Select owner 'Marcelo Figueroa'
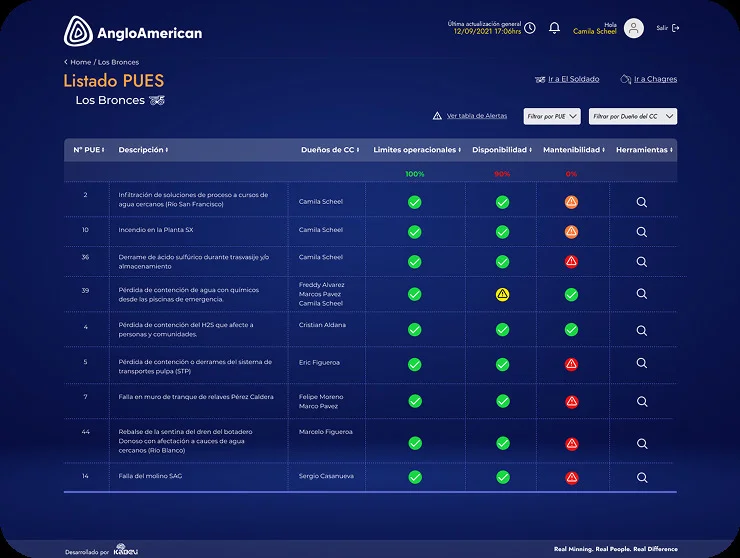The image size is (740, 558). pos(326,431)
